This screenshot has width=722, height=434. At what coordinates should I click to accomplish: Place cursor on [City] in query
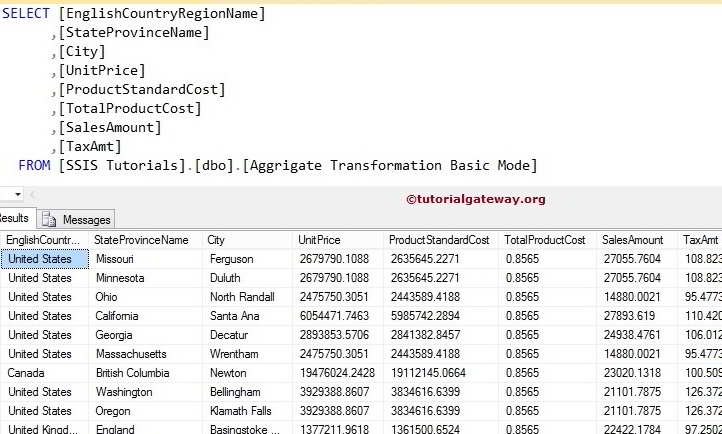(x=82, y=52)
